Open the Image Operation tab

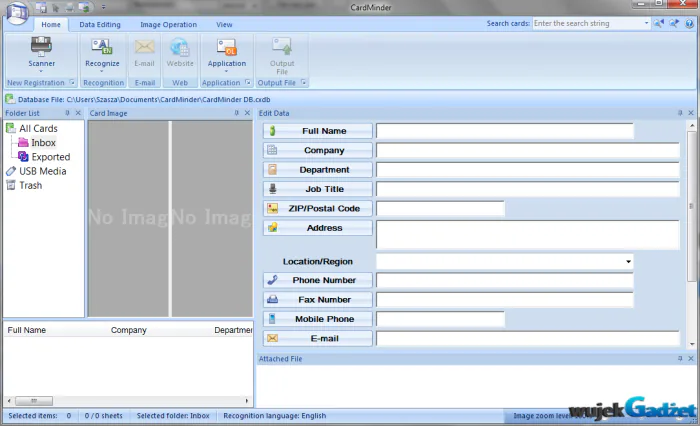[x=168, y=25]
